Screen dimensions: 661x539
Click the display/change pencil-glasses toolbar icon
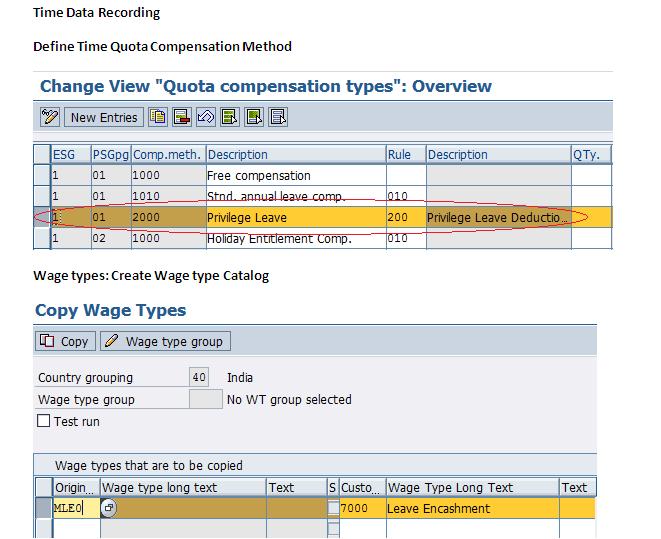pos(50,117)
